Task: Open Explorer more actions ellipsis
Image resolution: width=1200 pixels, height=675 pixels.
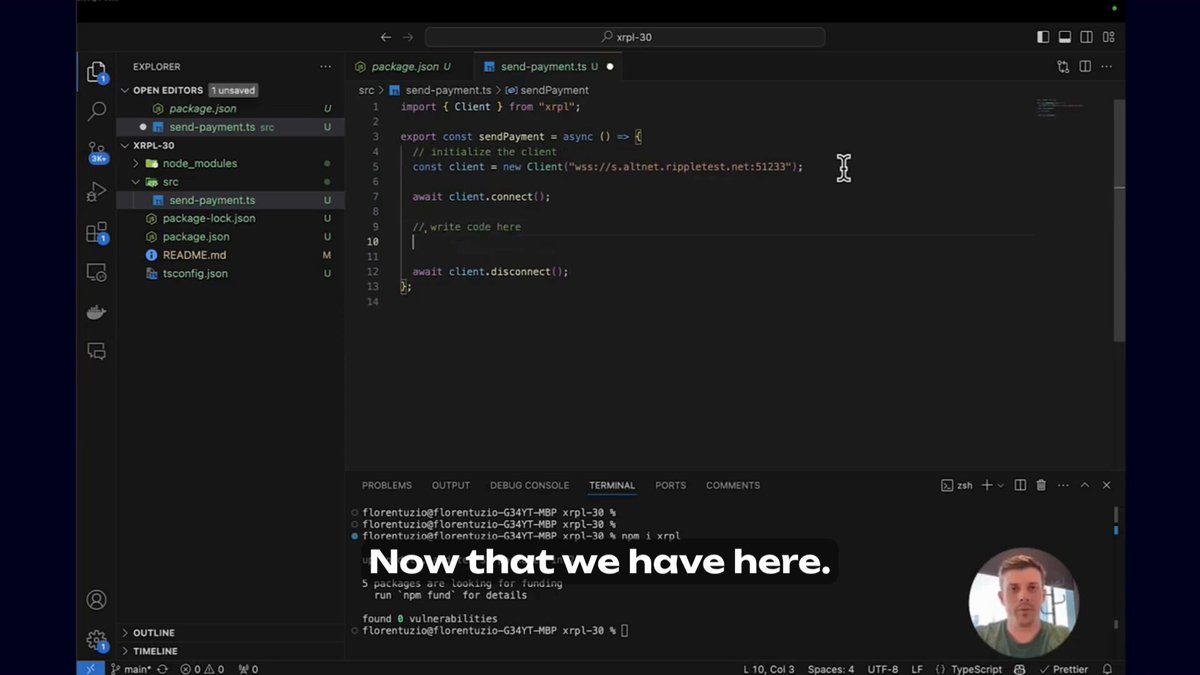Action: click(x=325, y=67)
